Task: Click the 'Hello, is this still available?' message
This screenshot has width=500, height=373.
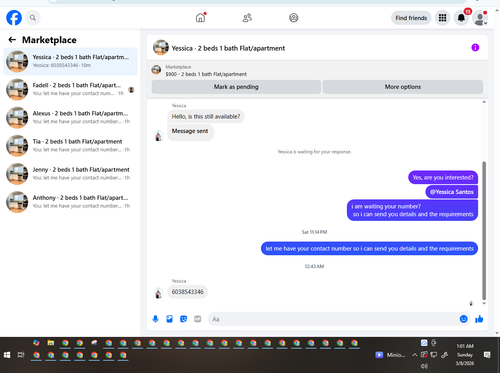Action: pyautogui.click(x=206, y=116)
